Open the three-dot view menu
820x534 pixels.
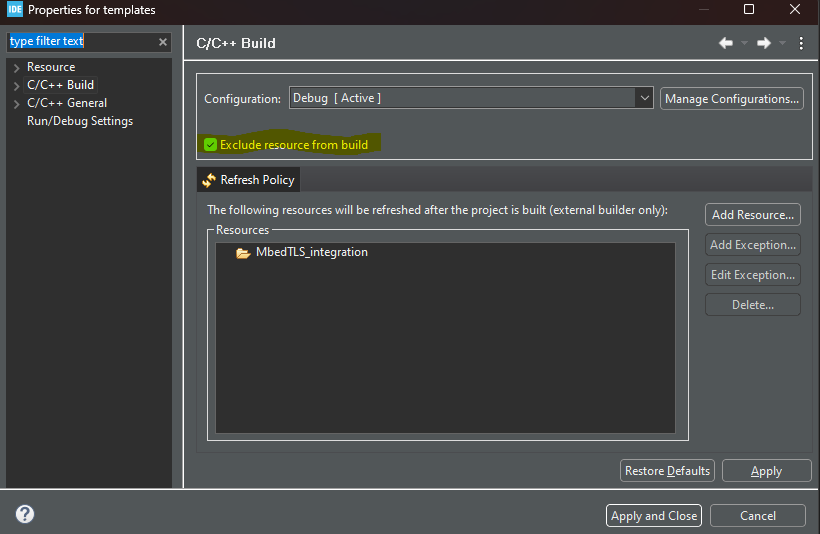pyautogui.click(x=801, y=43)
